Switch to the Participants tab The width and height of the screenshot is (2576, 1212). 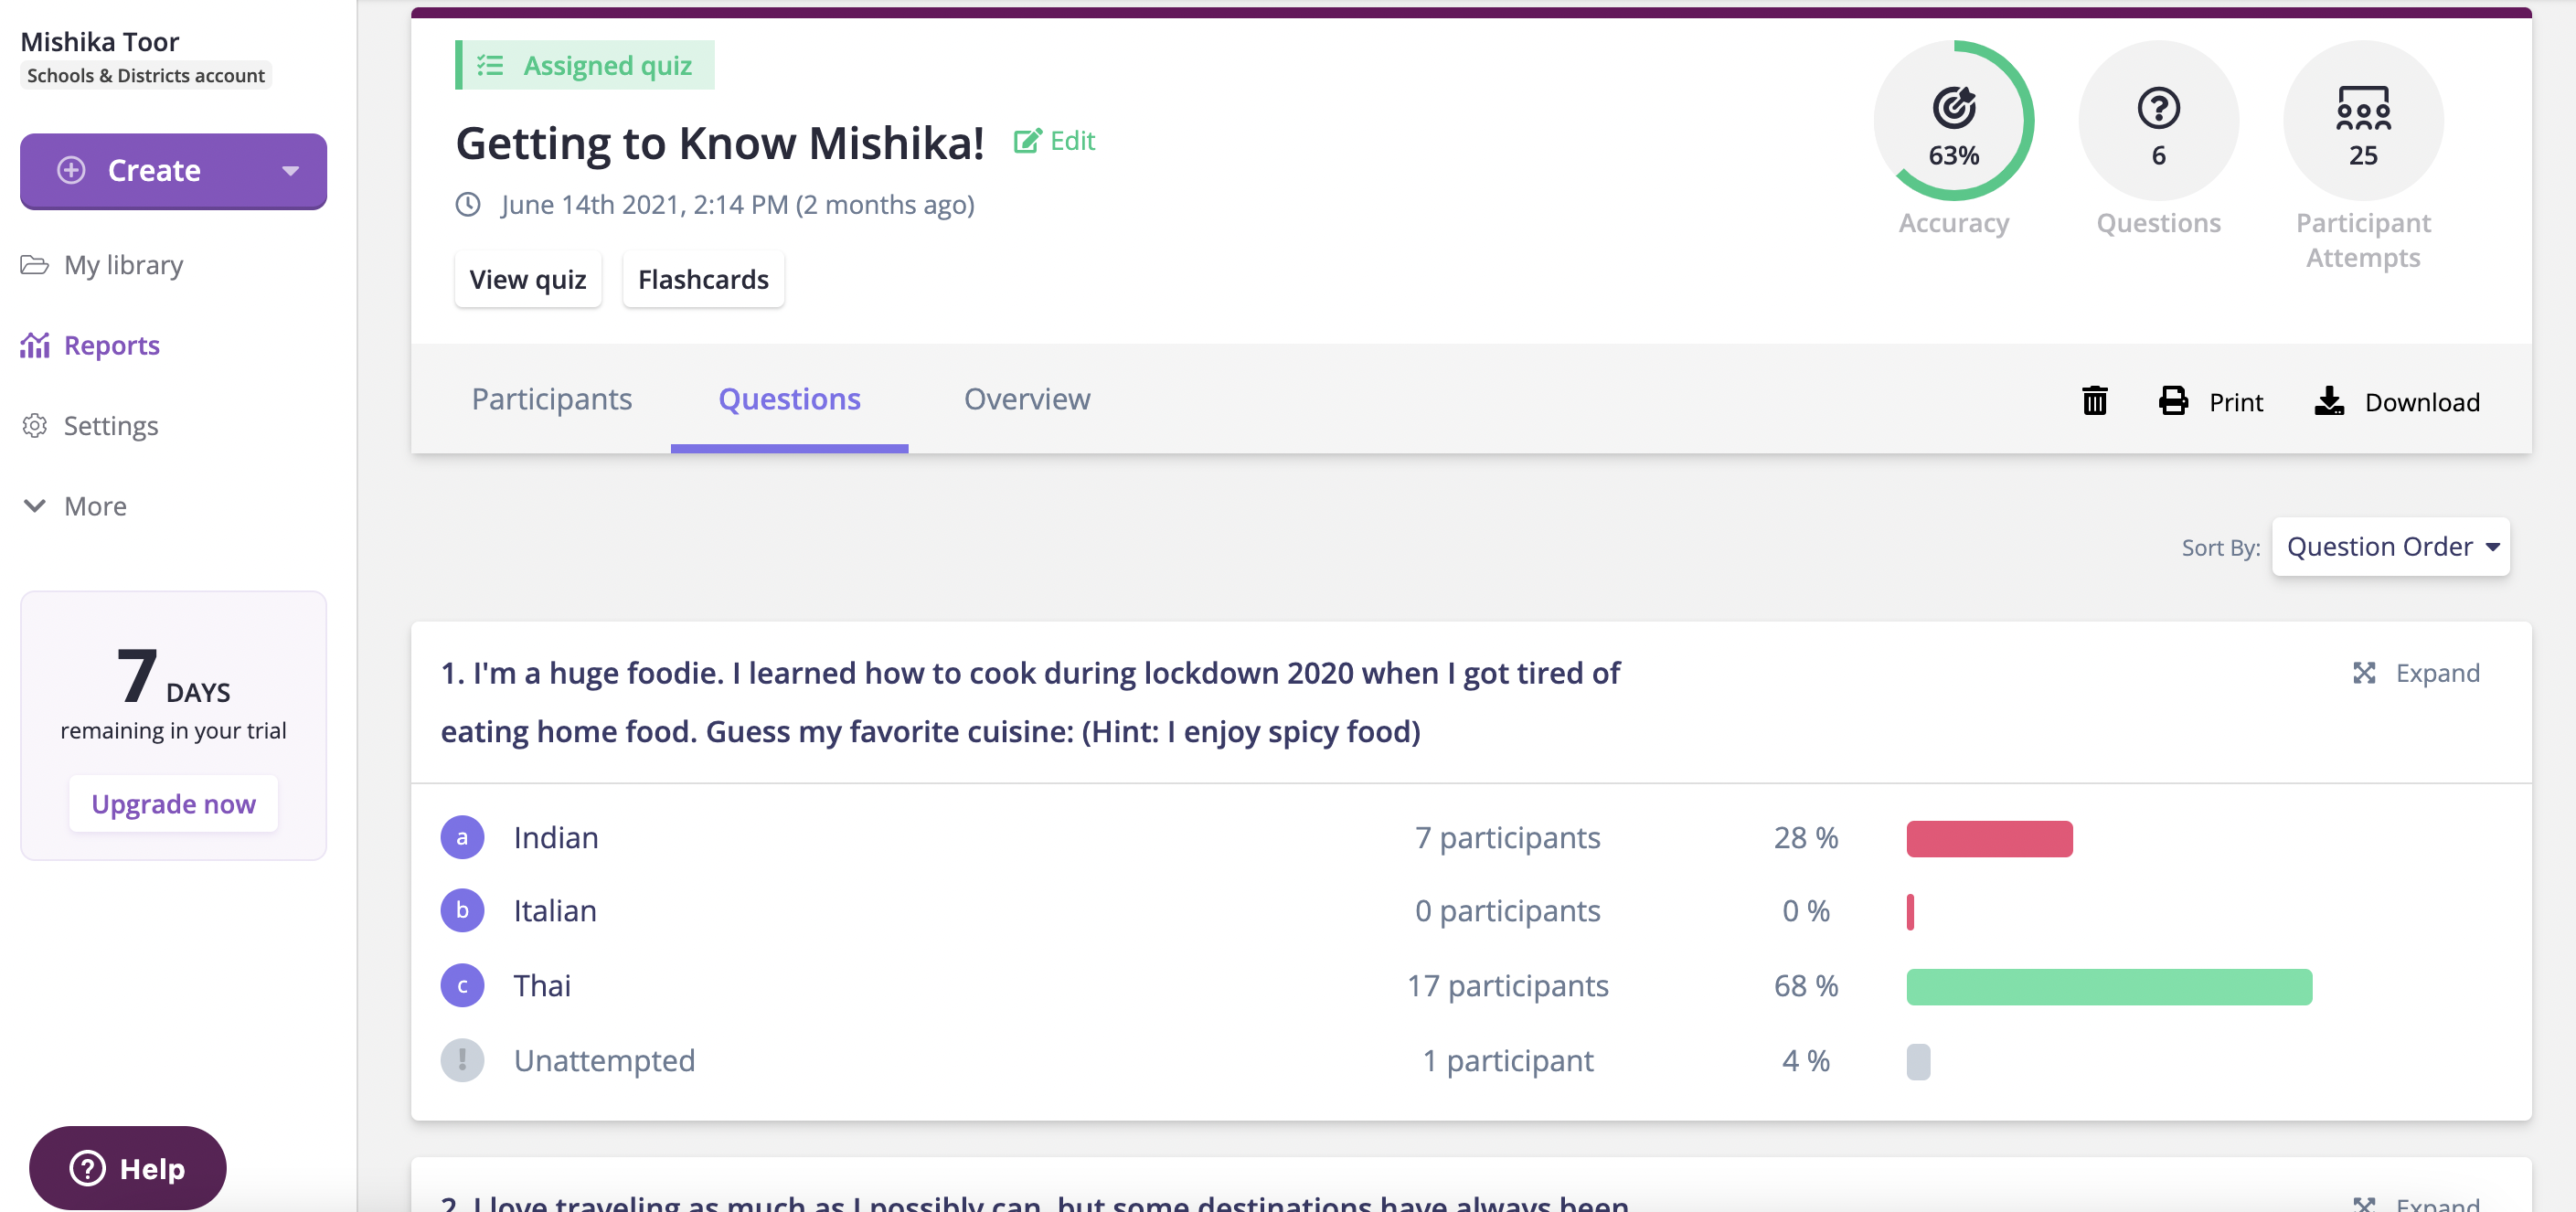coord(551,399)
